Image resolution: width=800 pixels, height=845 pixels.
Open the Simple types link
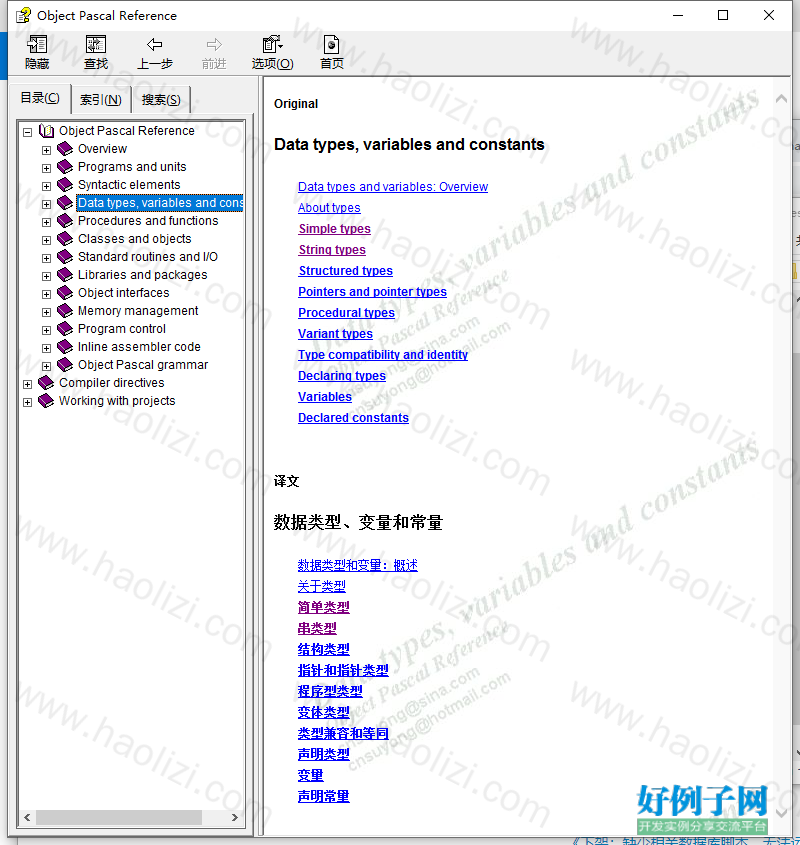point(334,228)
